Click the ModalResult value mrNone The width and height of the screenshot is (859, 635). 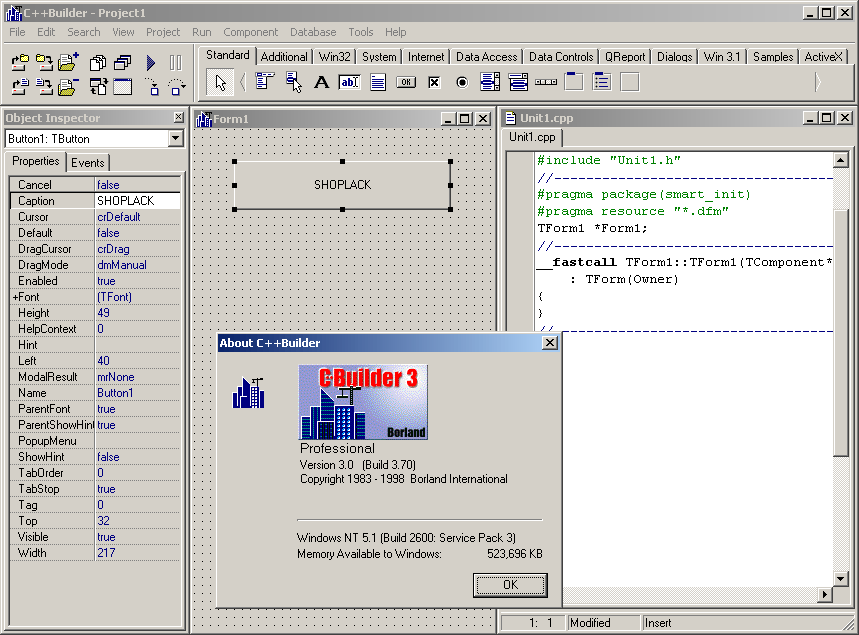coord(138,377)
